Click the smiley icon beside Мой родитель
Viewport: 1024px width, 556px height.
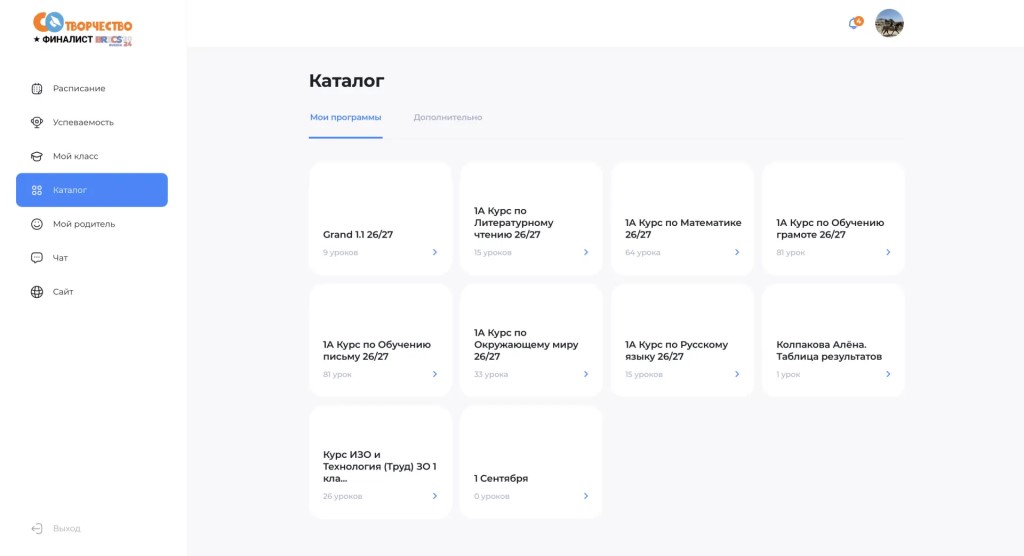coord(37,224)
